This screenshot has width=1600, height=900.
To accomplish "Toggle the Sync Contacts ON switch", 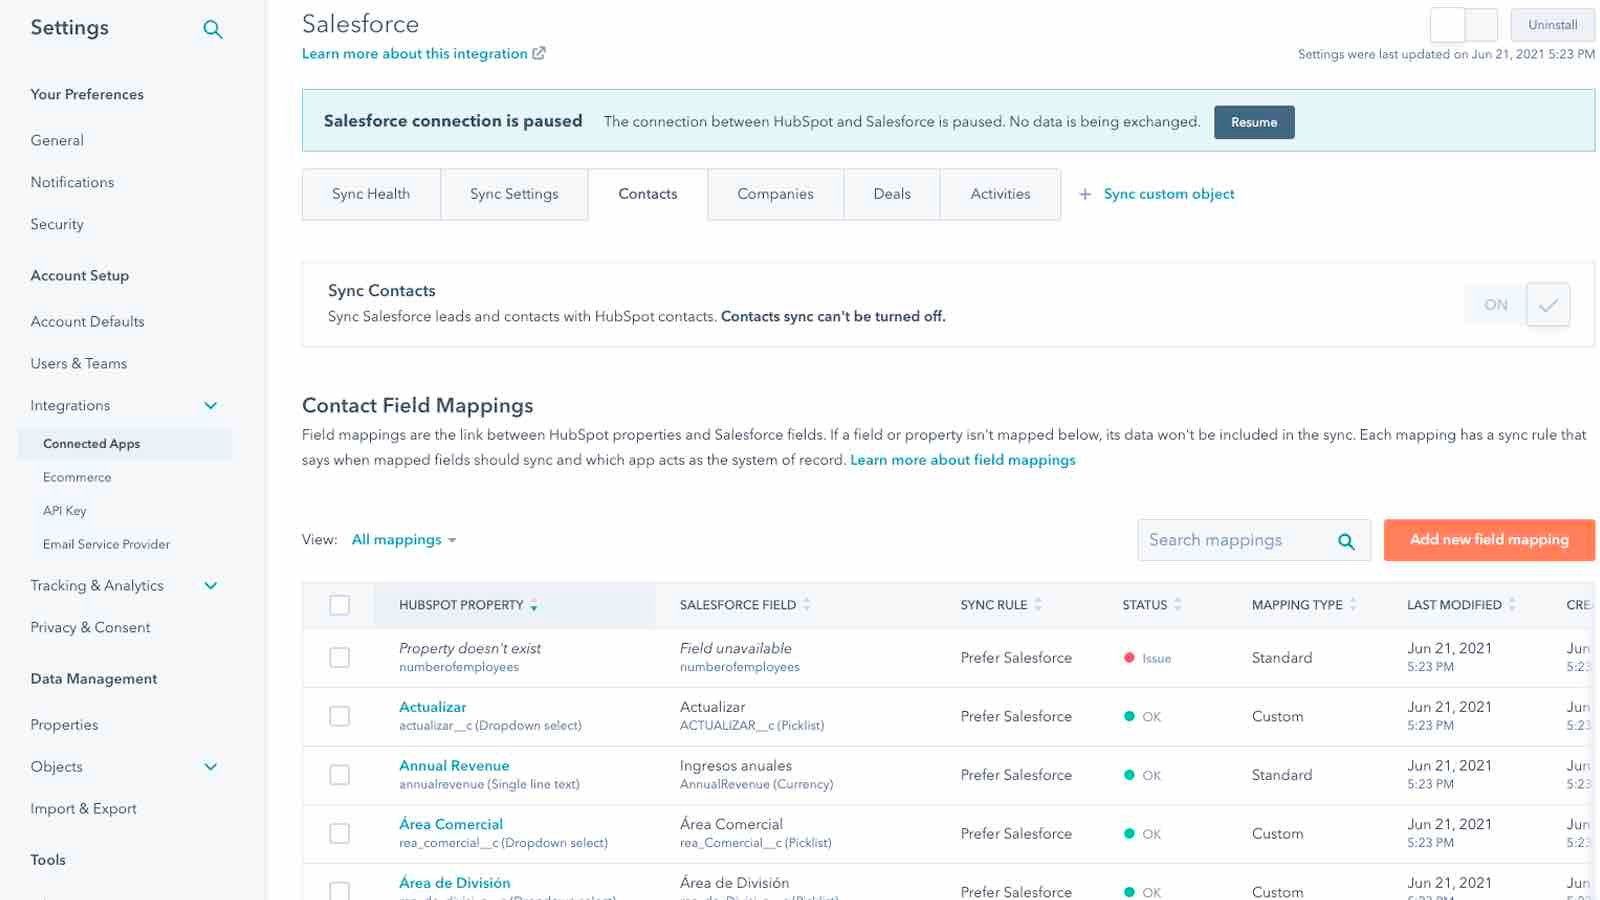I will coord(1517,305).
